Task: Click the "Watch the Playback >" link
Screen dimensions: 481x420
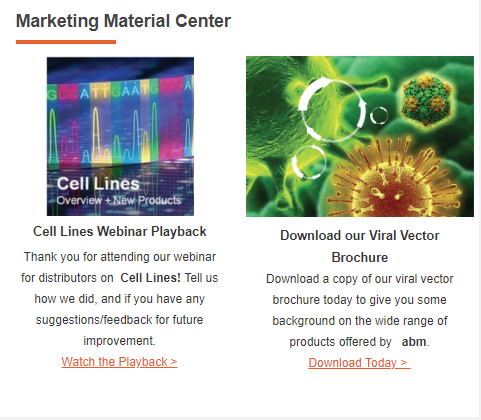Action: [119, 362]
